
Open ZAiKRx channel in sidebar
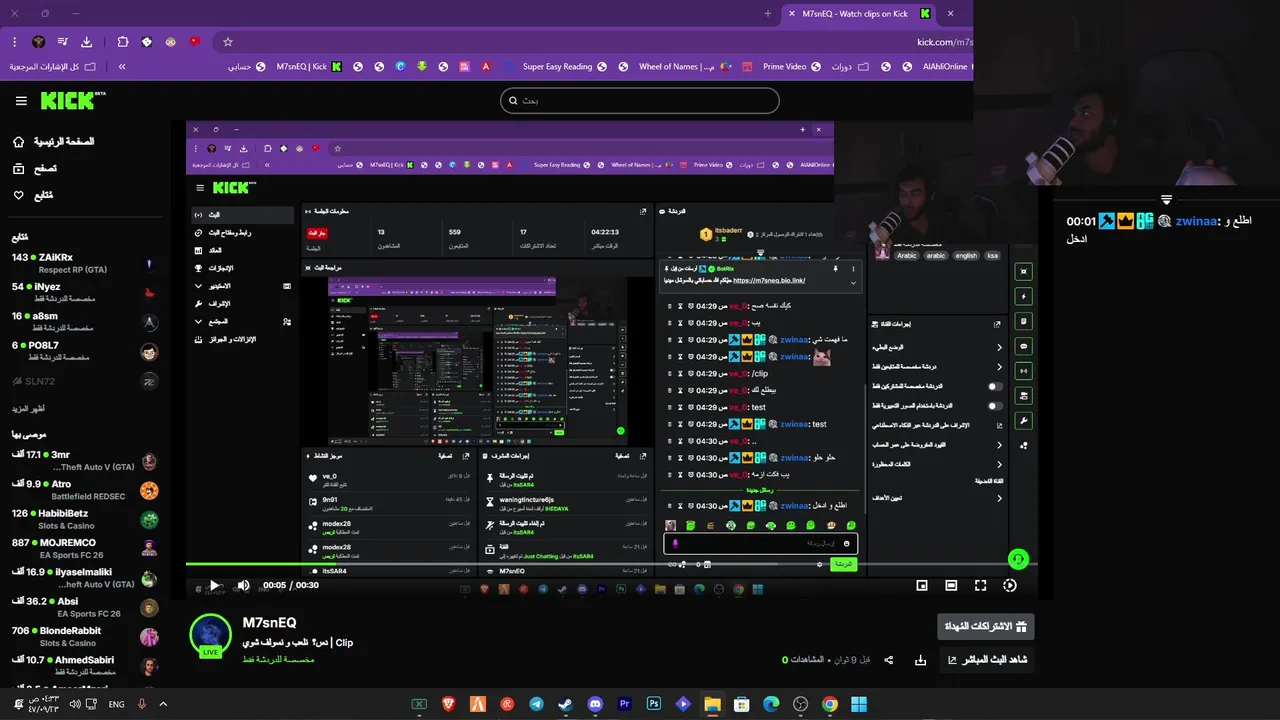pyautogui.click(x=85, y=263)
